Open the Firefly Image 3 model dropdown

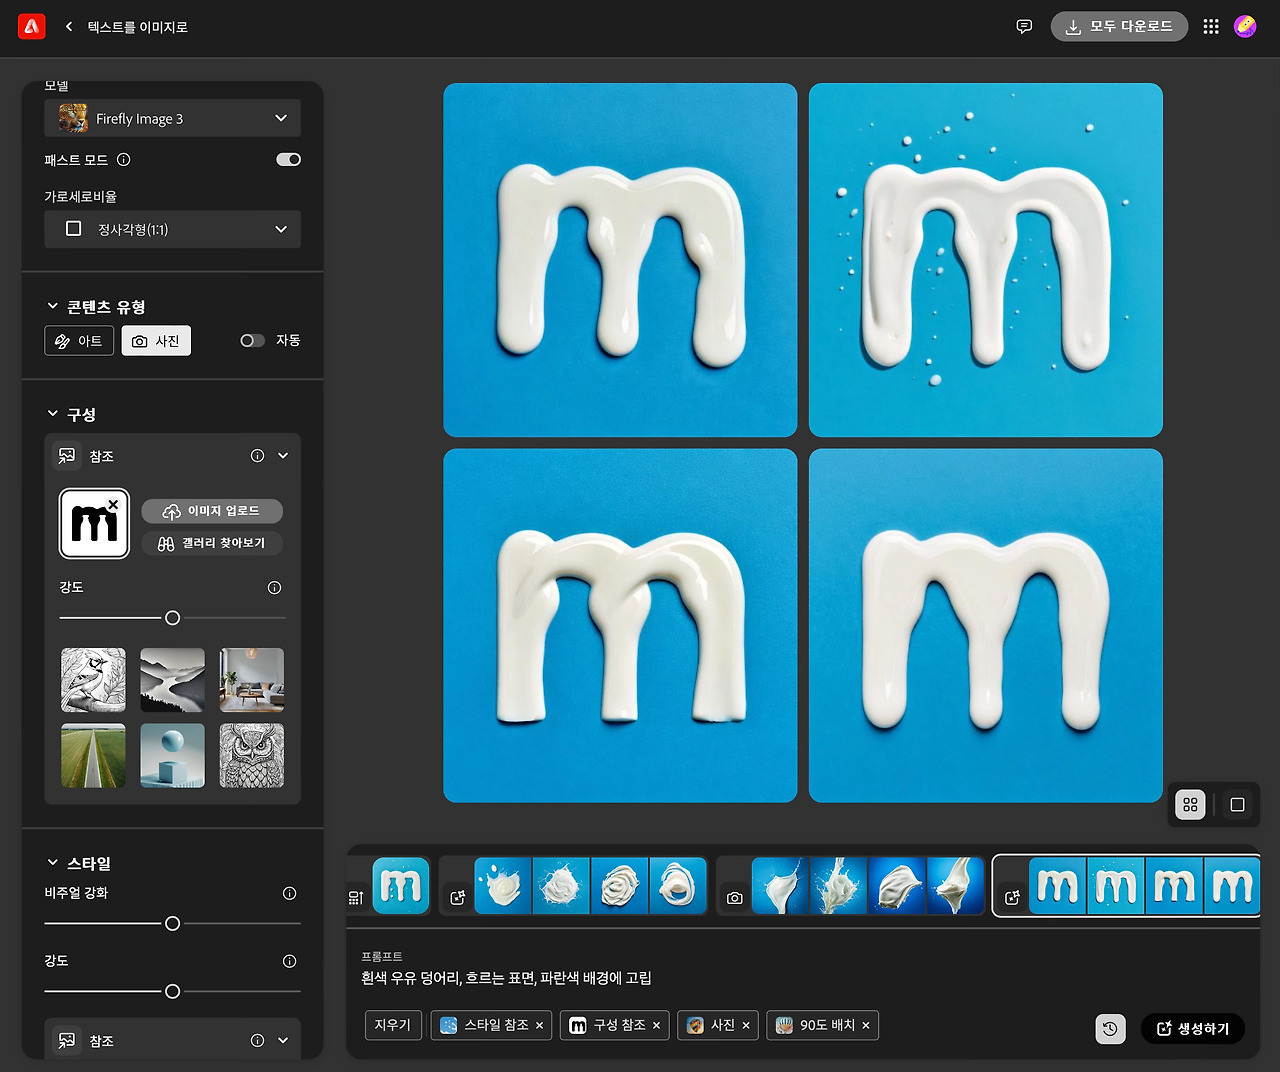172,118
